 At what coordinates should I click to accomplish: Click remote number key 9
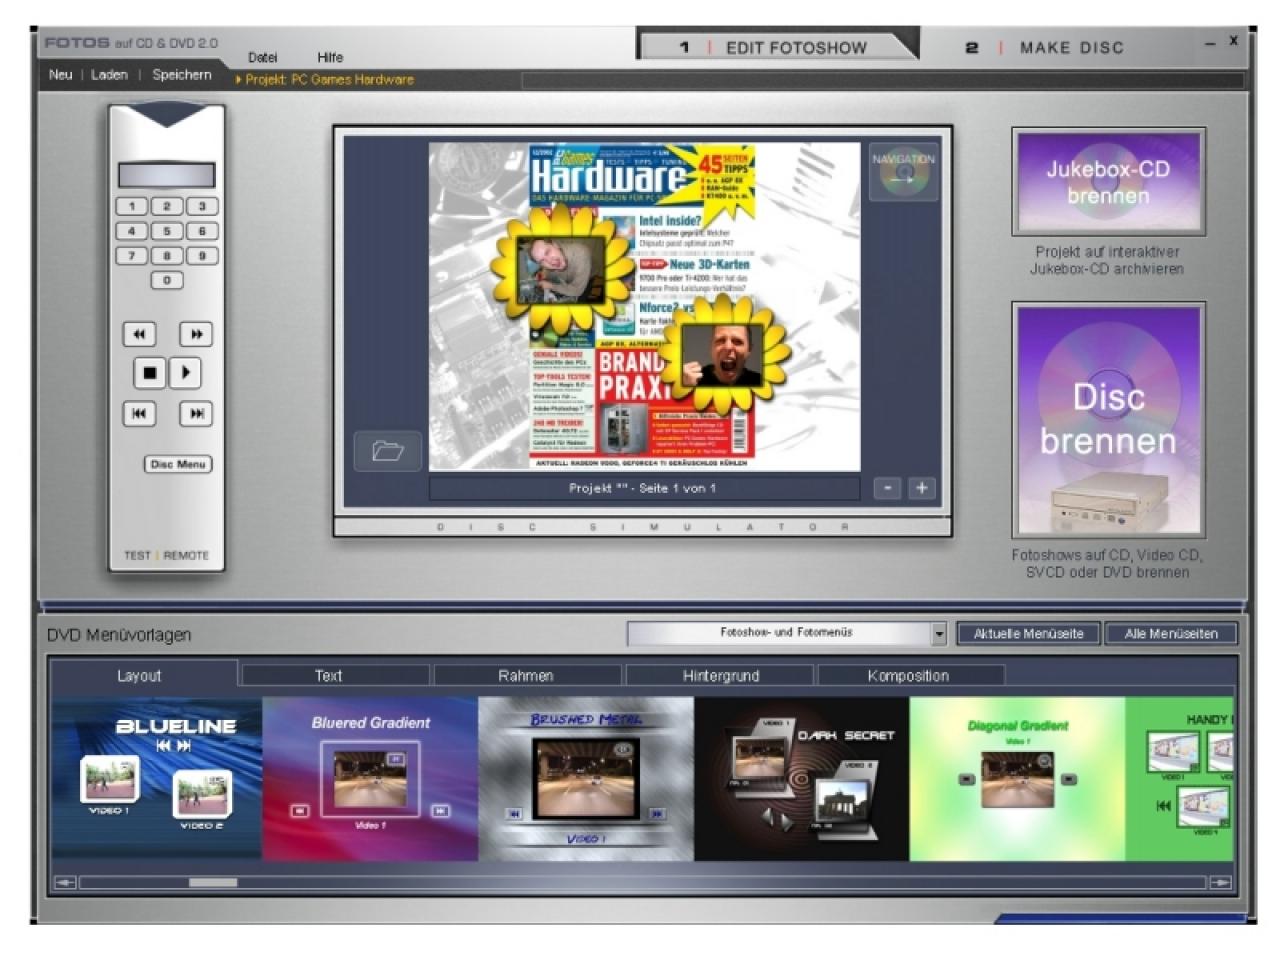click(x=202, y=256)
